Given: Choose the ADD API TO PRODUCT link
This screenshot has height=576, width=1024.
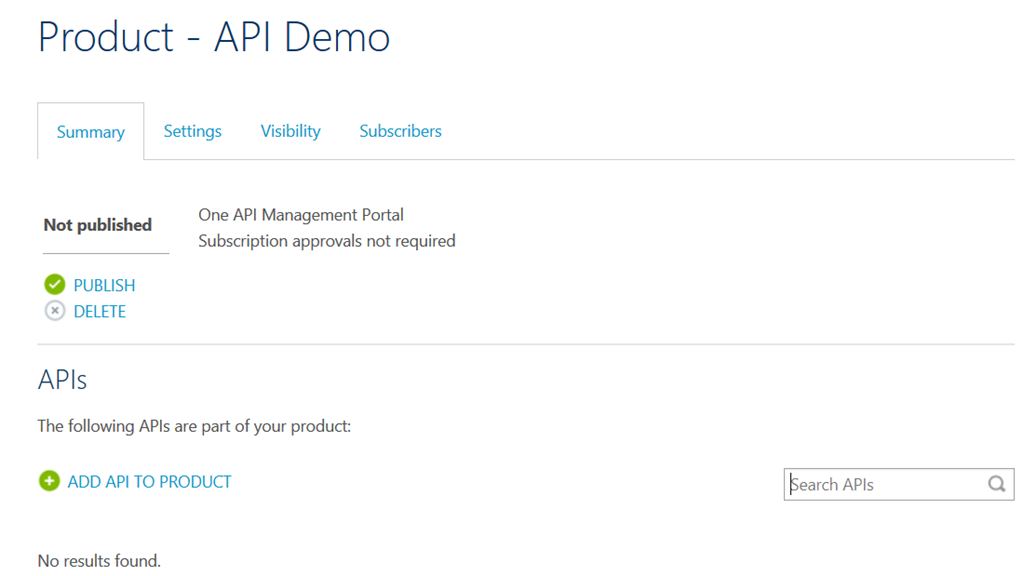Looking at the screenshot, I should click(150, 481).
